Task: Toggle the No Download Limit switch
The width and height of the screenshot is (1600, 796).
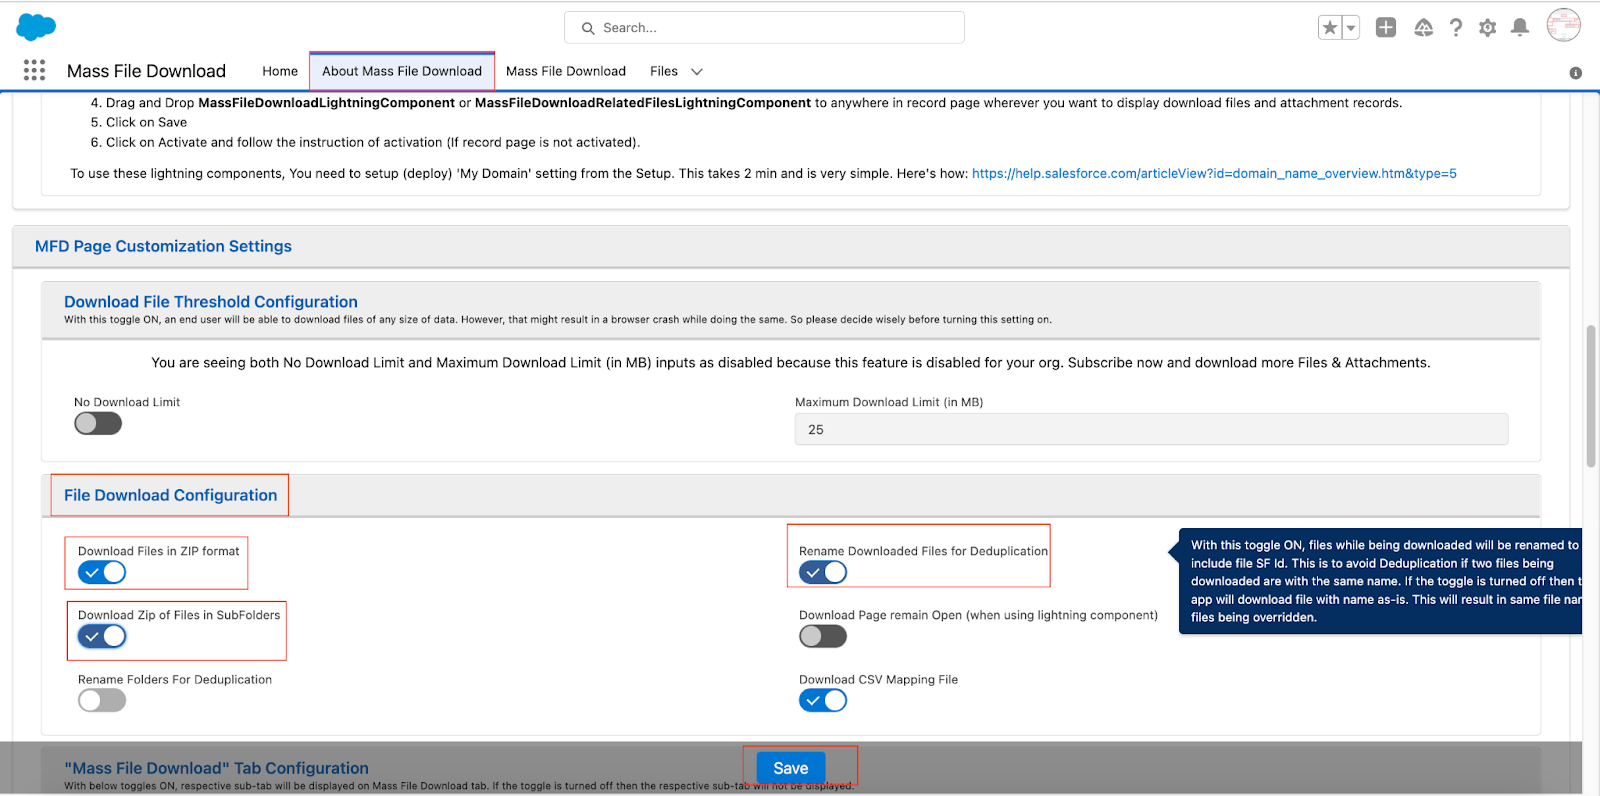Action: [x=98, y=424]
